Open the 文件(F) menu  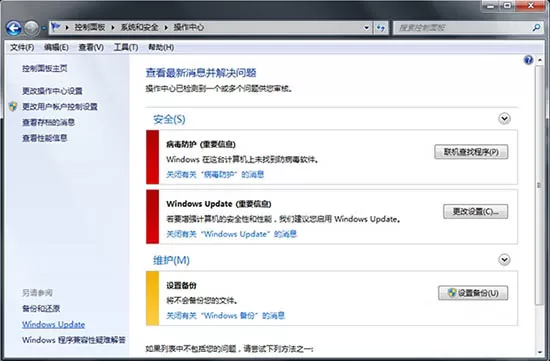[22, 47]
